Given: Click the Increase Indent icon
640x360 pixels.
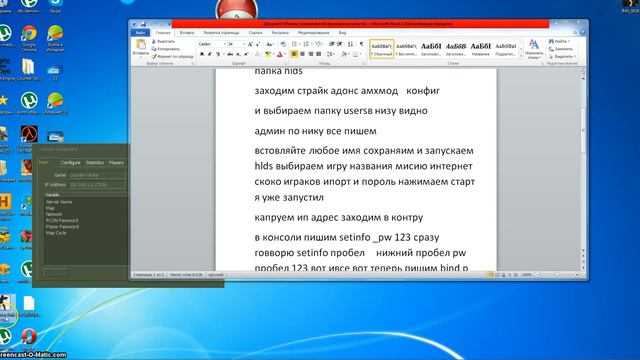Looking at the screenshot, I should point(340,44).
